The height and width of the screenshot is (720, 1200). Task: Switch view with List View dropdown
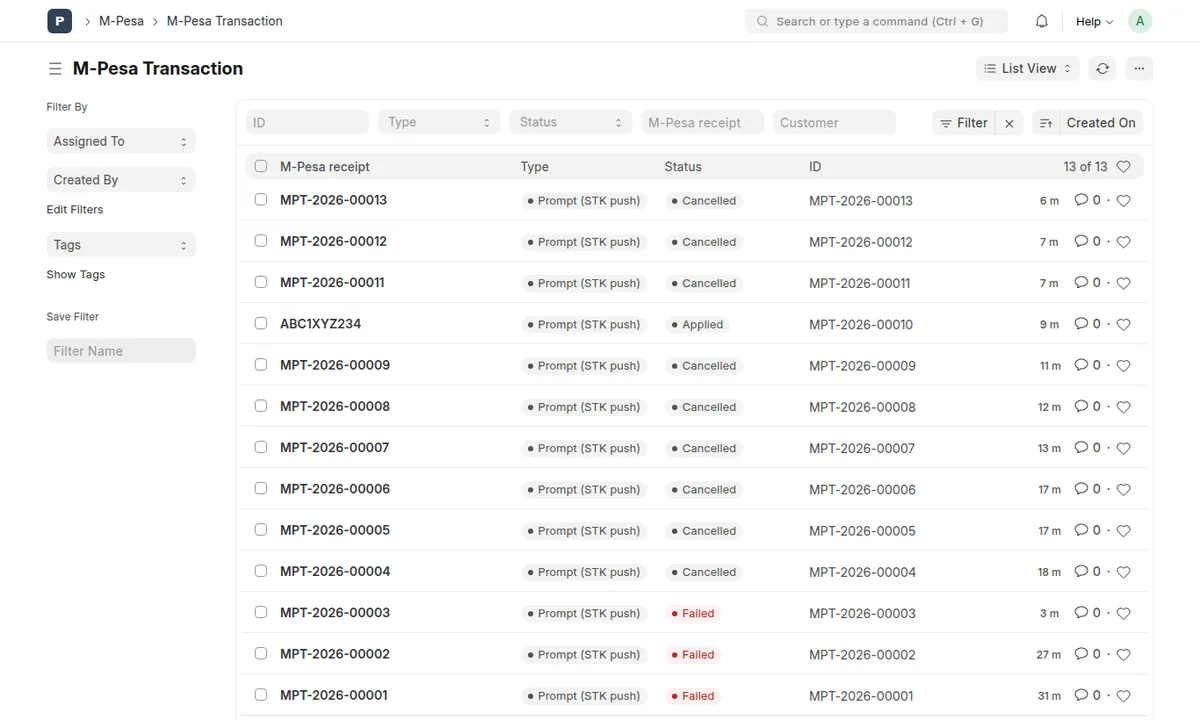1027,68
